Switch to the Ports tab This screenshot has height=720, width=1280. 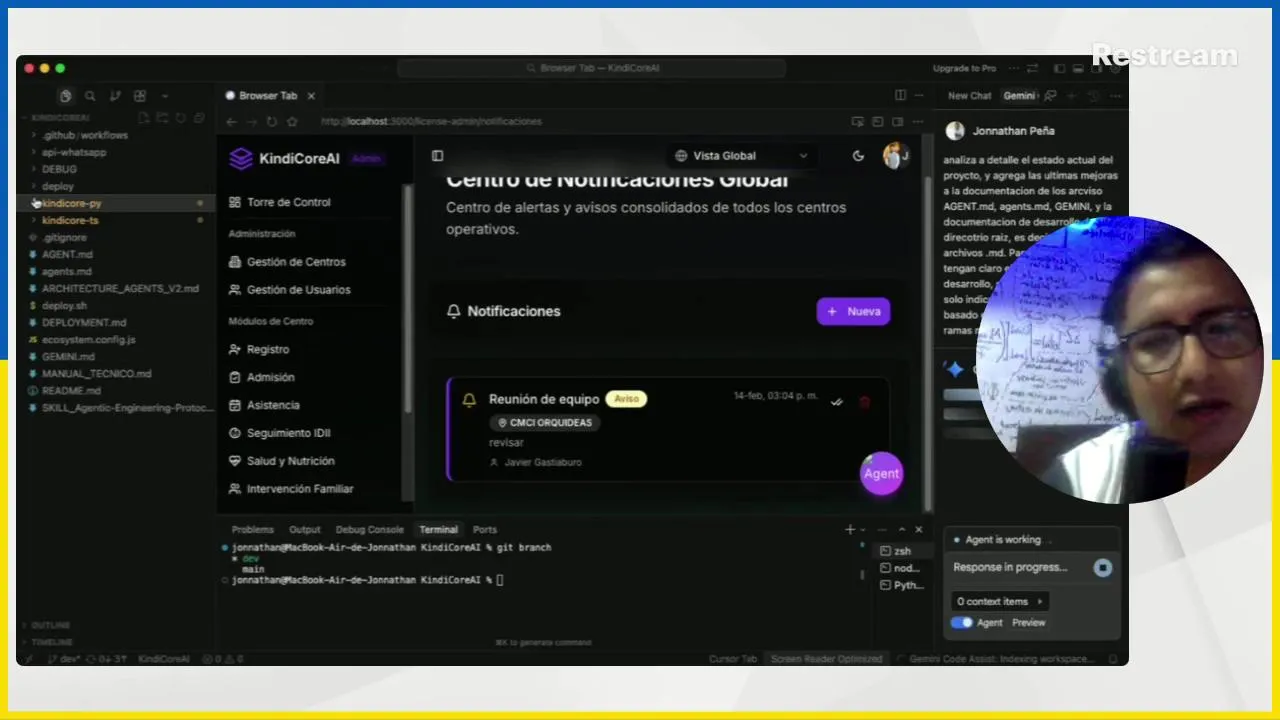[485, 530]
